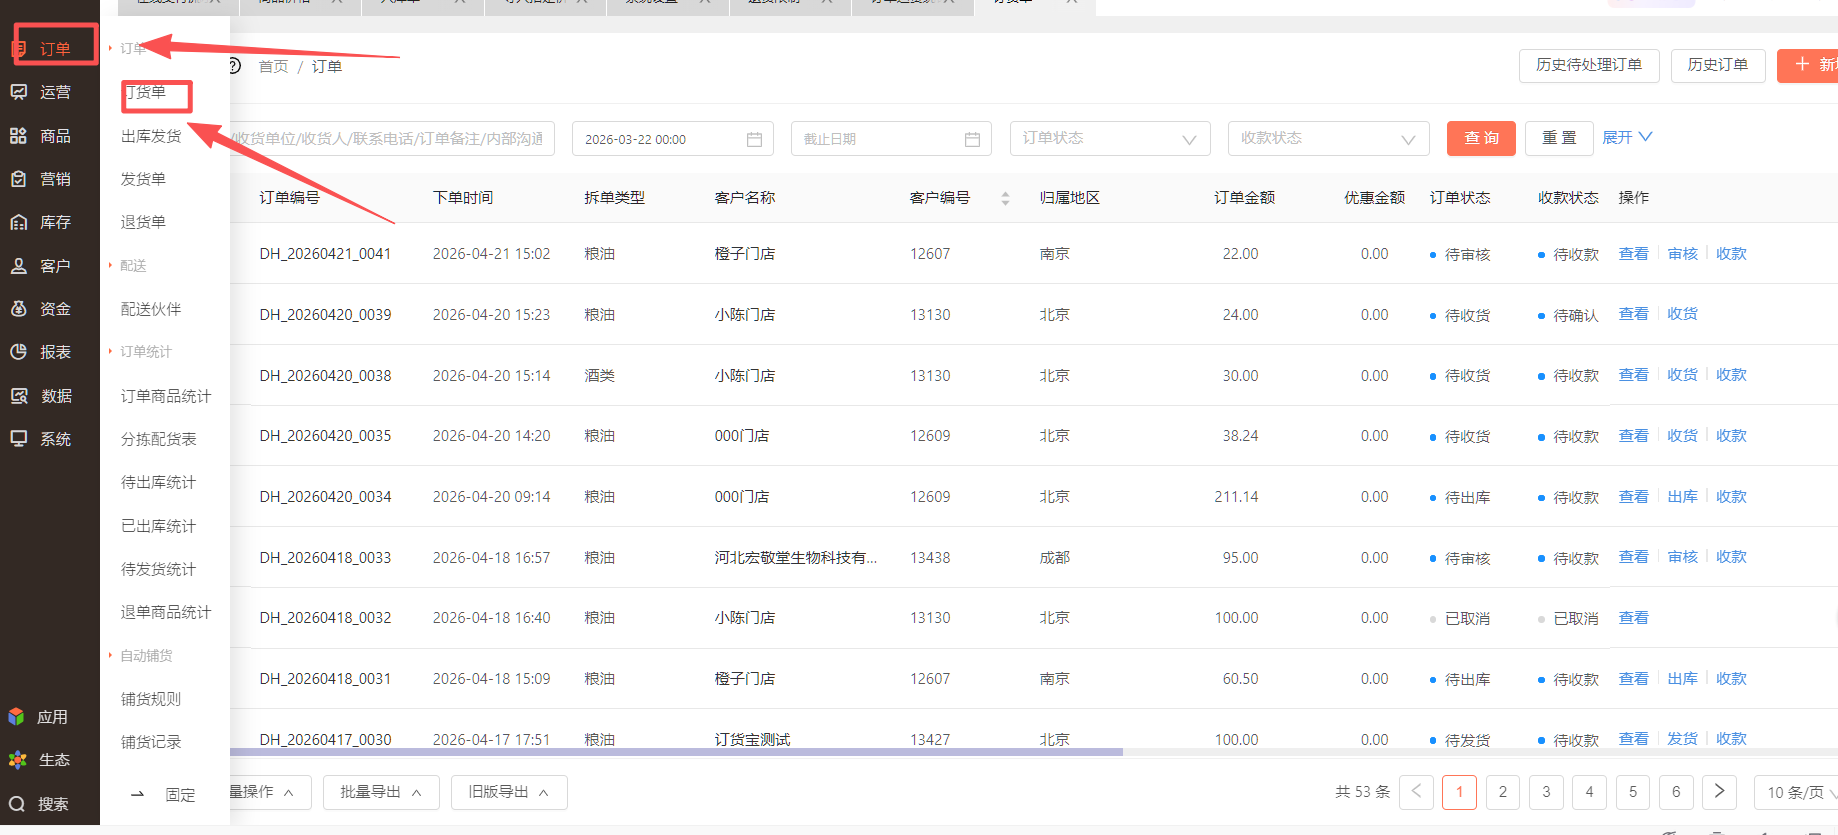Go to page 2
The width and height of the screenshot is (1838, 835).
(1503, 792)
